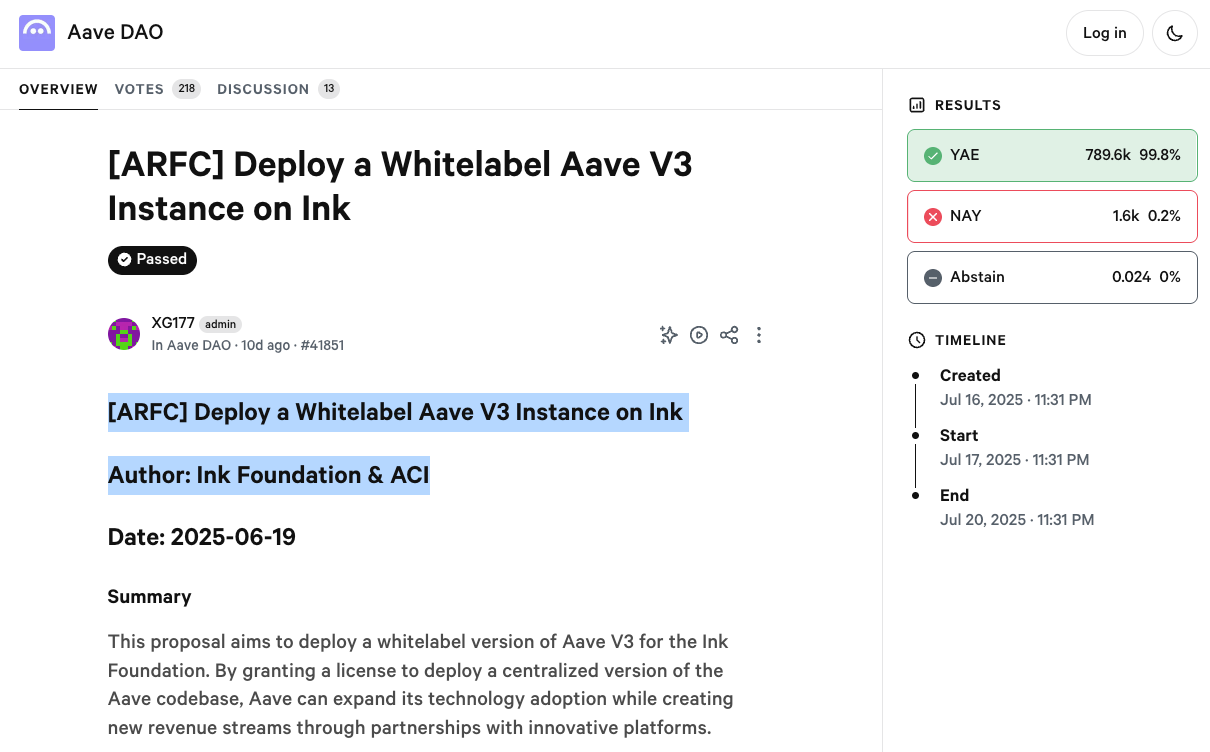This screenshot has height=752, width=1210.
Task: Click the check icon in Passed badge
Action: [x=125, y=260]
